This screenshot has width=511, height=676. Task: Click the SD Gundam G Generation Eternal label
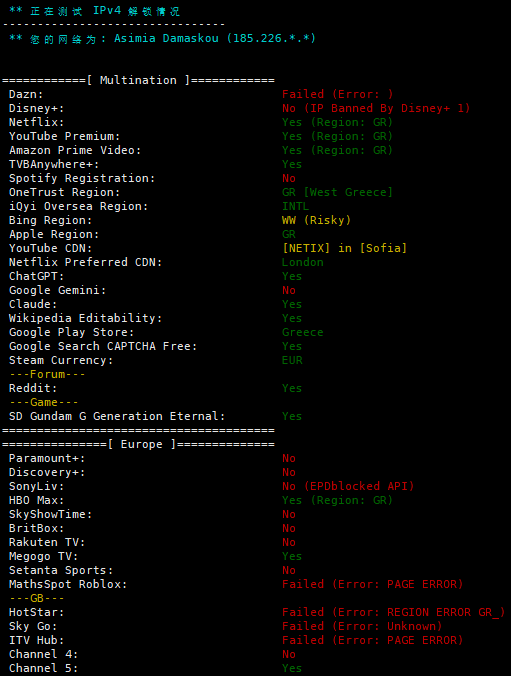tap(117, 416)
